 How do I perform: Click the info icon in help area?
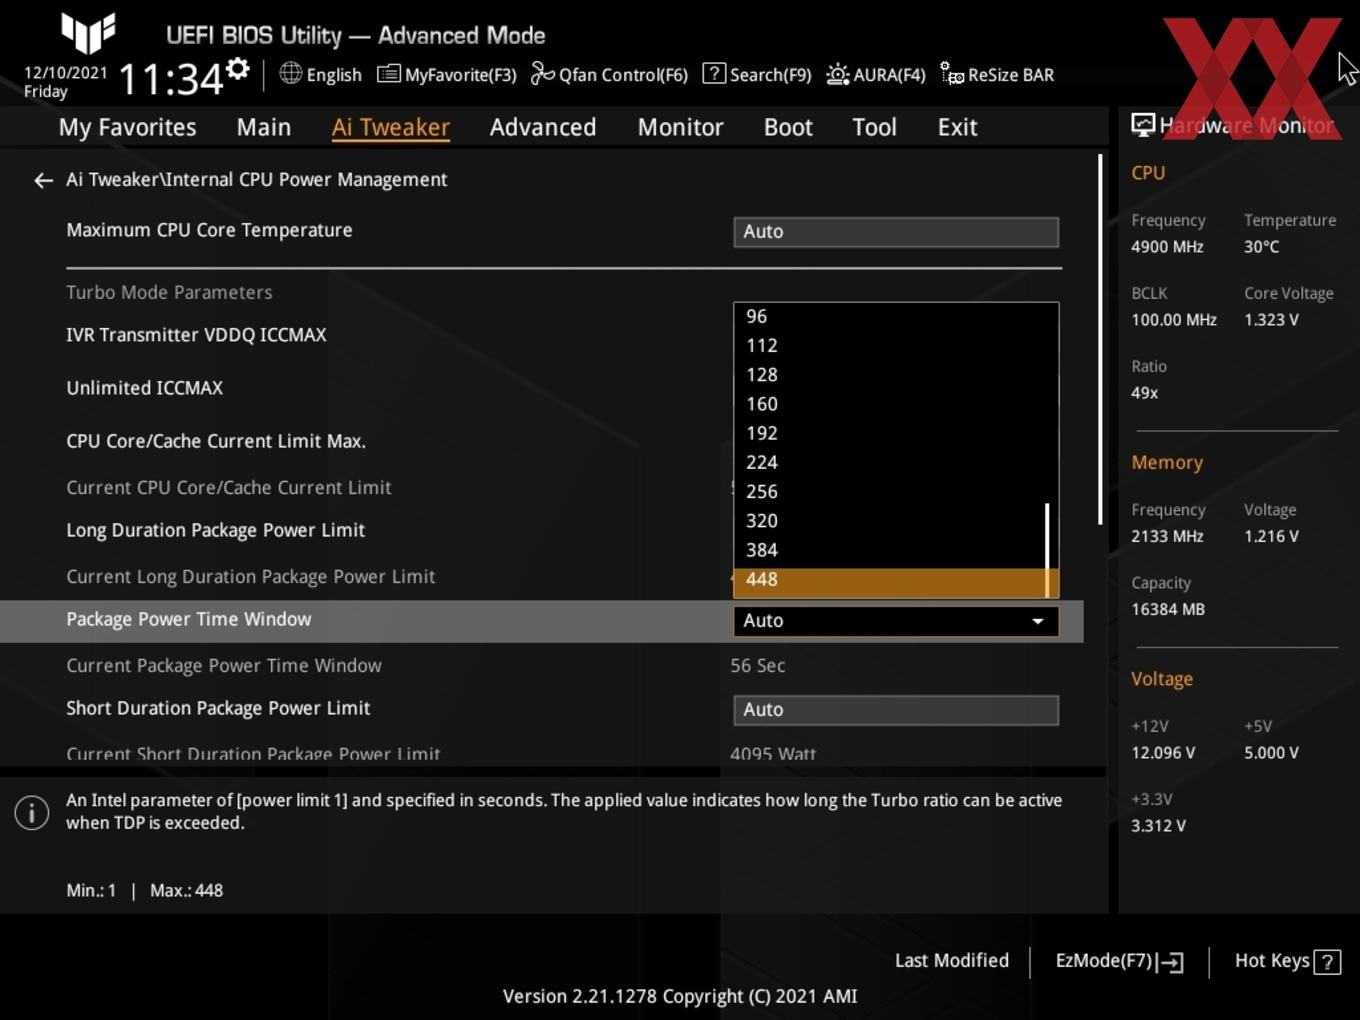(x=32, y=813)
